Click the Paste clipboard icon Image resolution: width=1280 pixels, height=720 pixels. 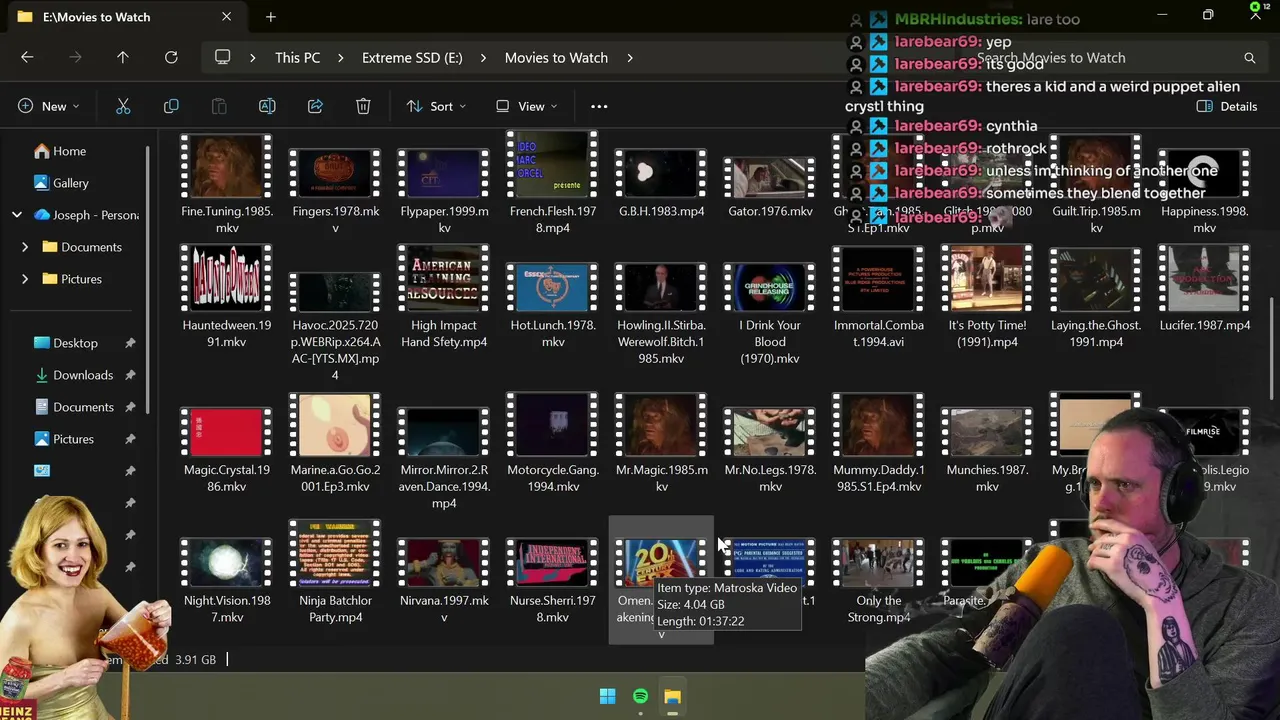pos(219,106)
